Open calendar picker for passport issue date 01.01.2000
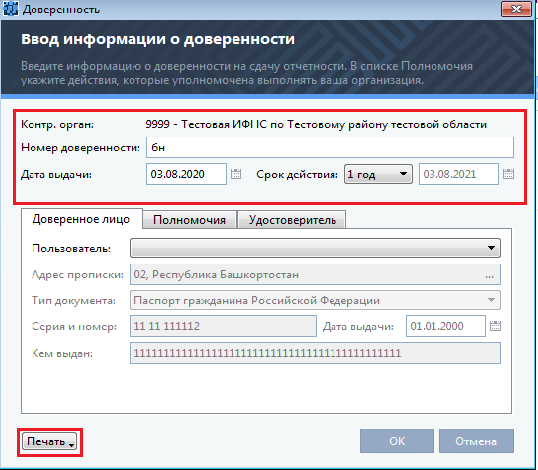Viewport: 538px width, 470px height. 495,326
